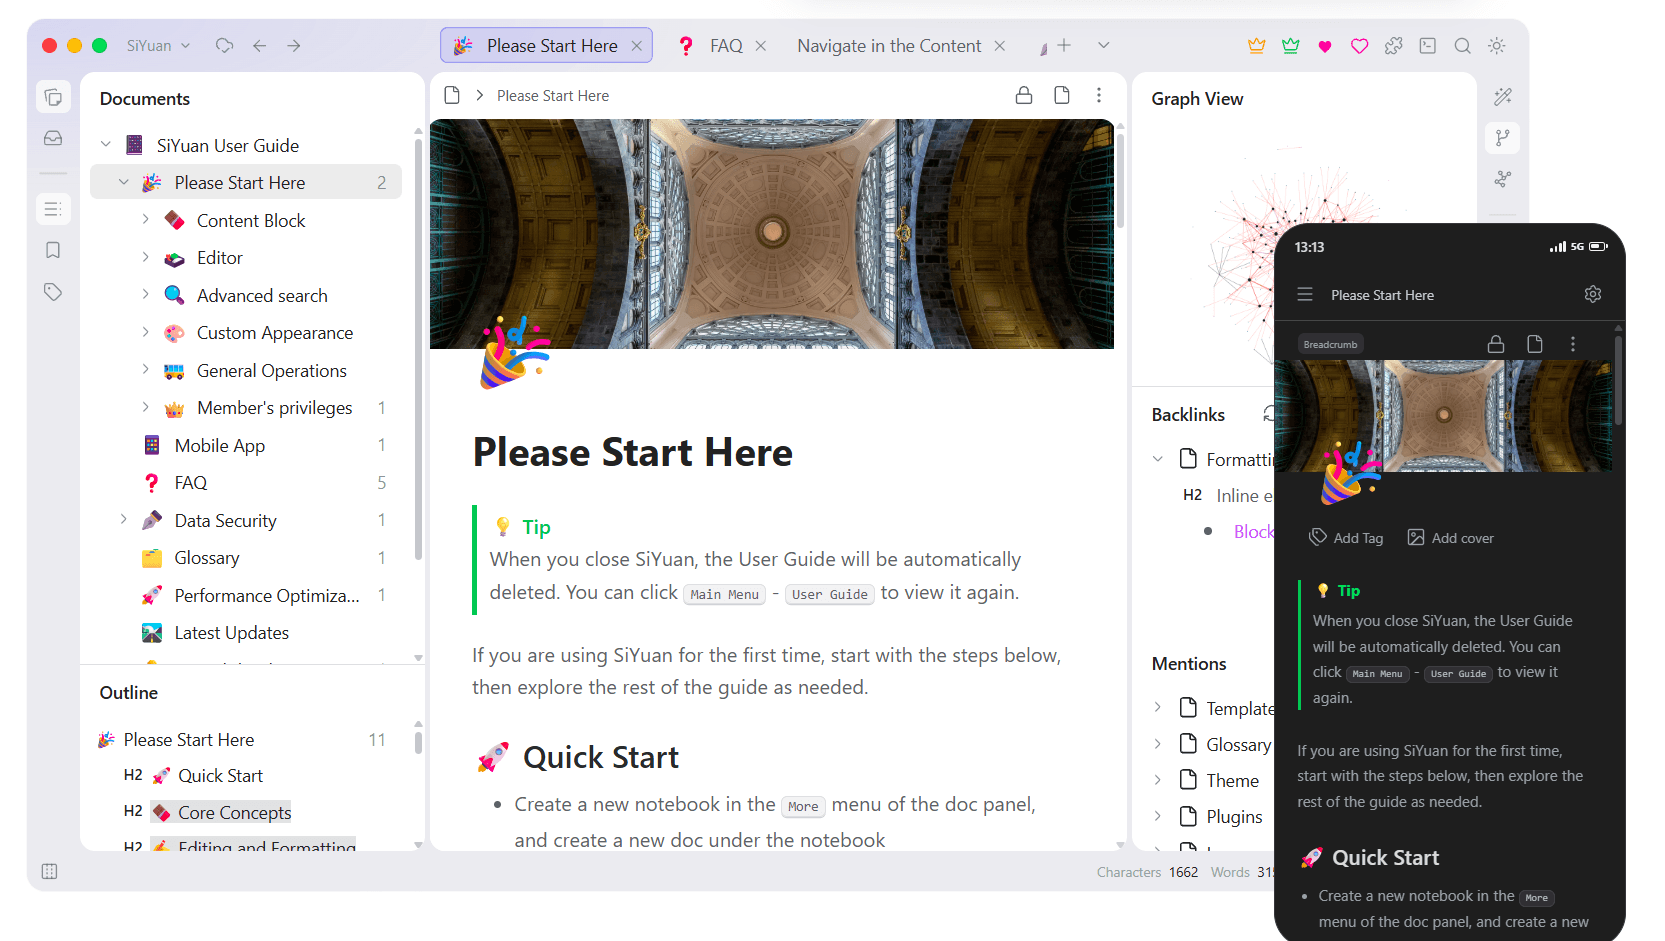Expand the Advanced search tree node
The image size is (1665, 941).
click(x=146, y=295)
